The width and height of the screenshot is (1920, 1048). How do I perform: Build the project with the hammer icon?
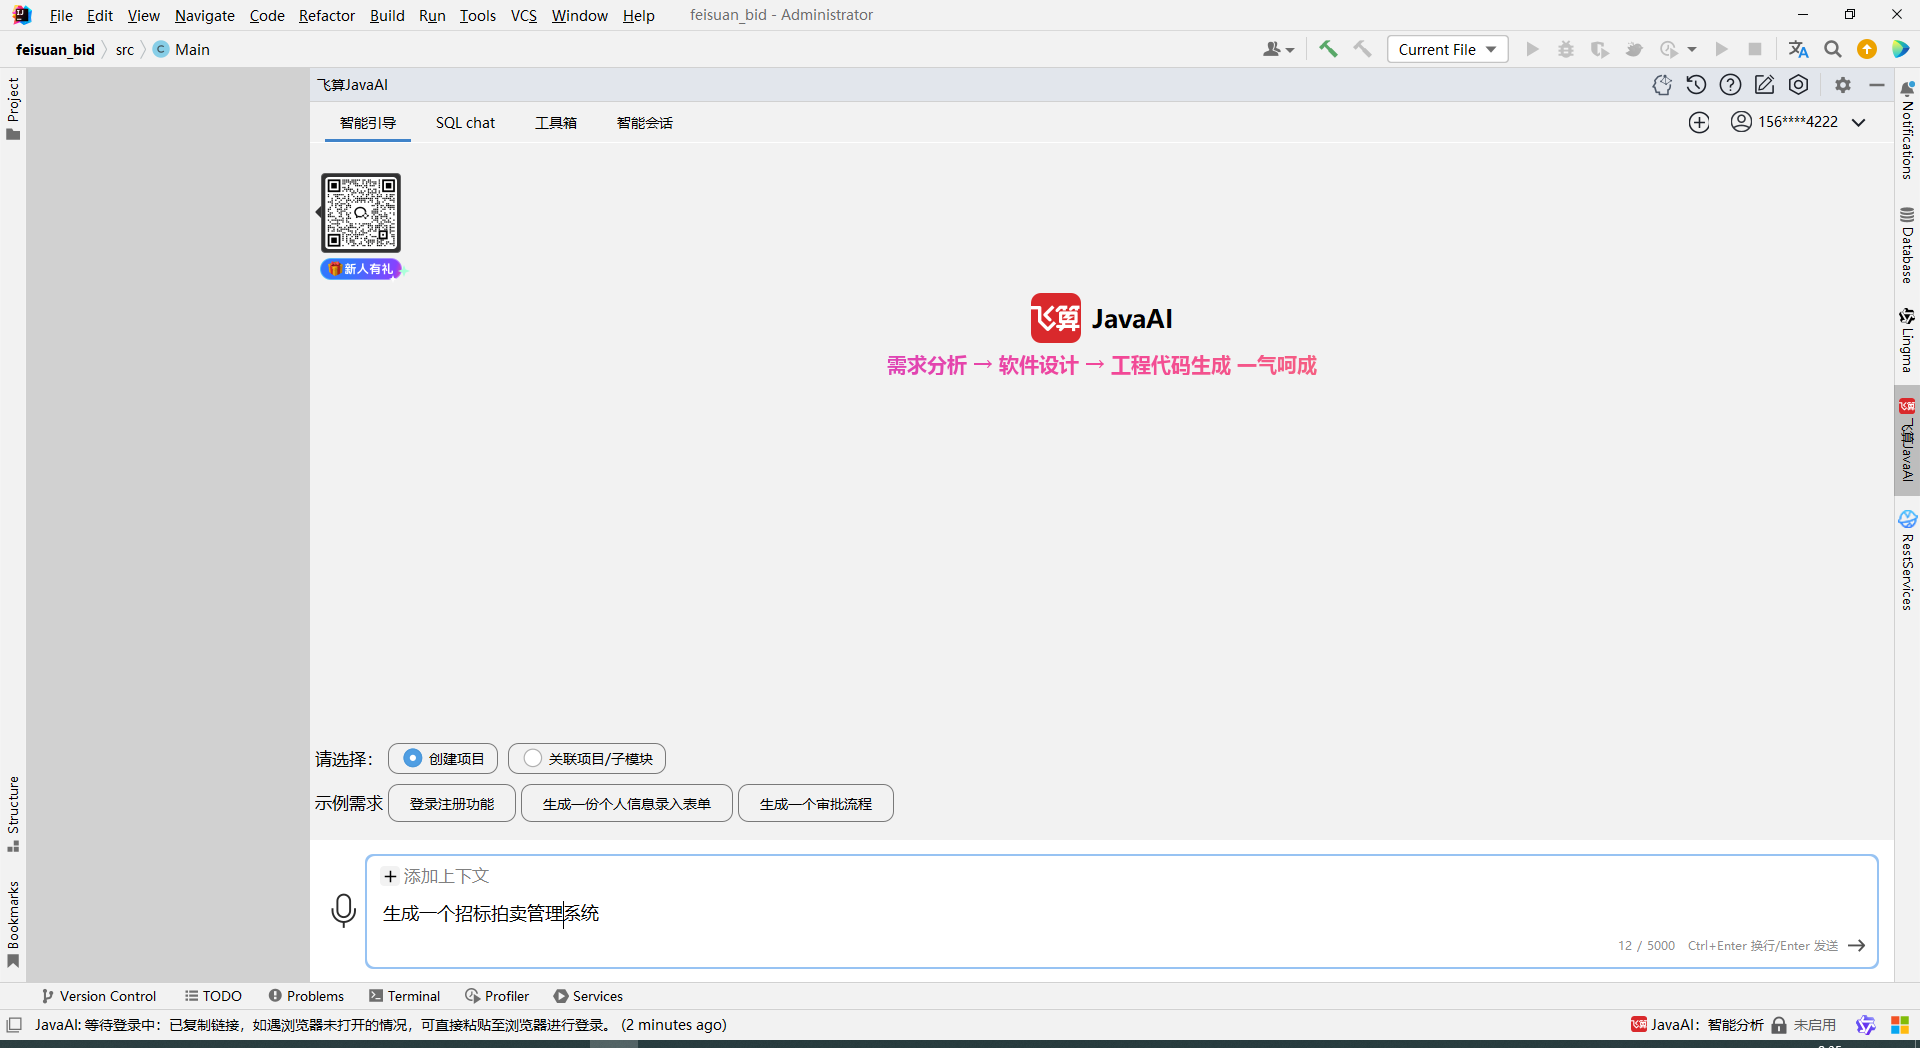pyautogui.click(x=1328, y=48)
